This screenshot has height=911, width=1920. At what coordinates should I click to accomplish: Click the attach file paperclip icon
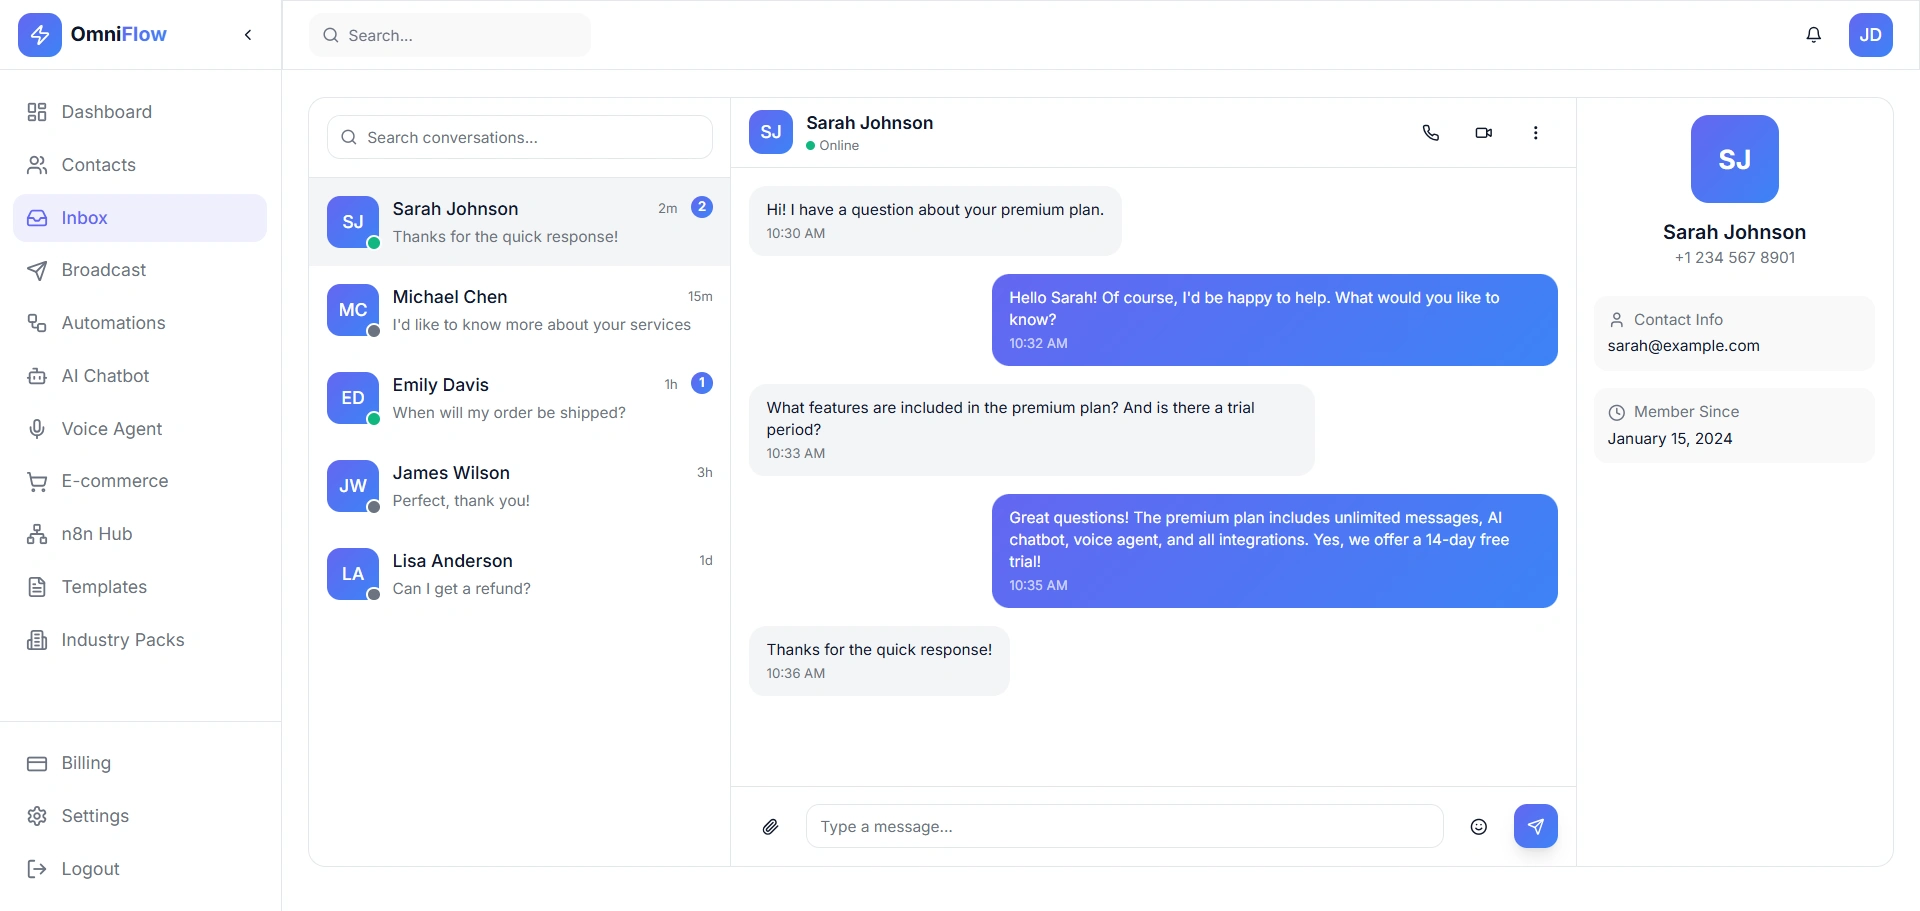(771, 827)
